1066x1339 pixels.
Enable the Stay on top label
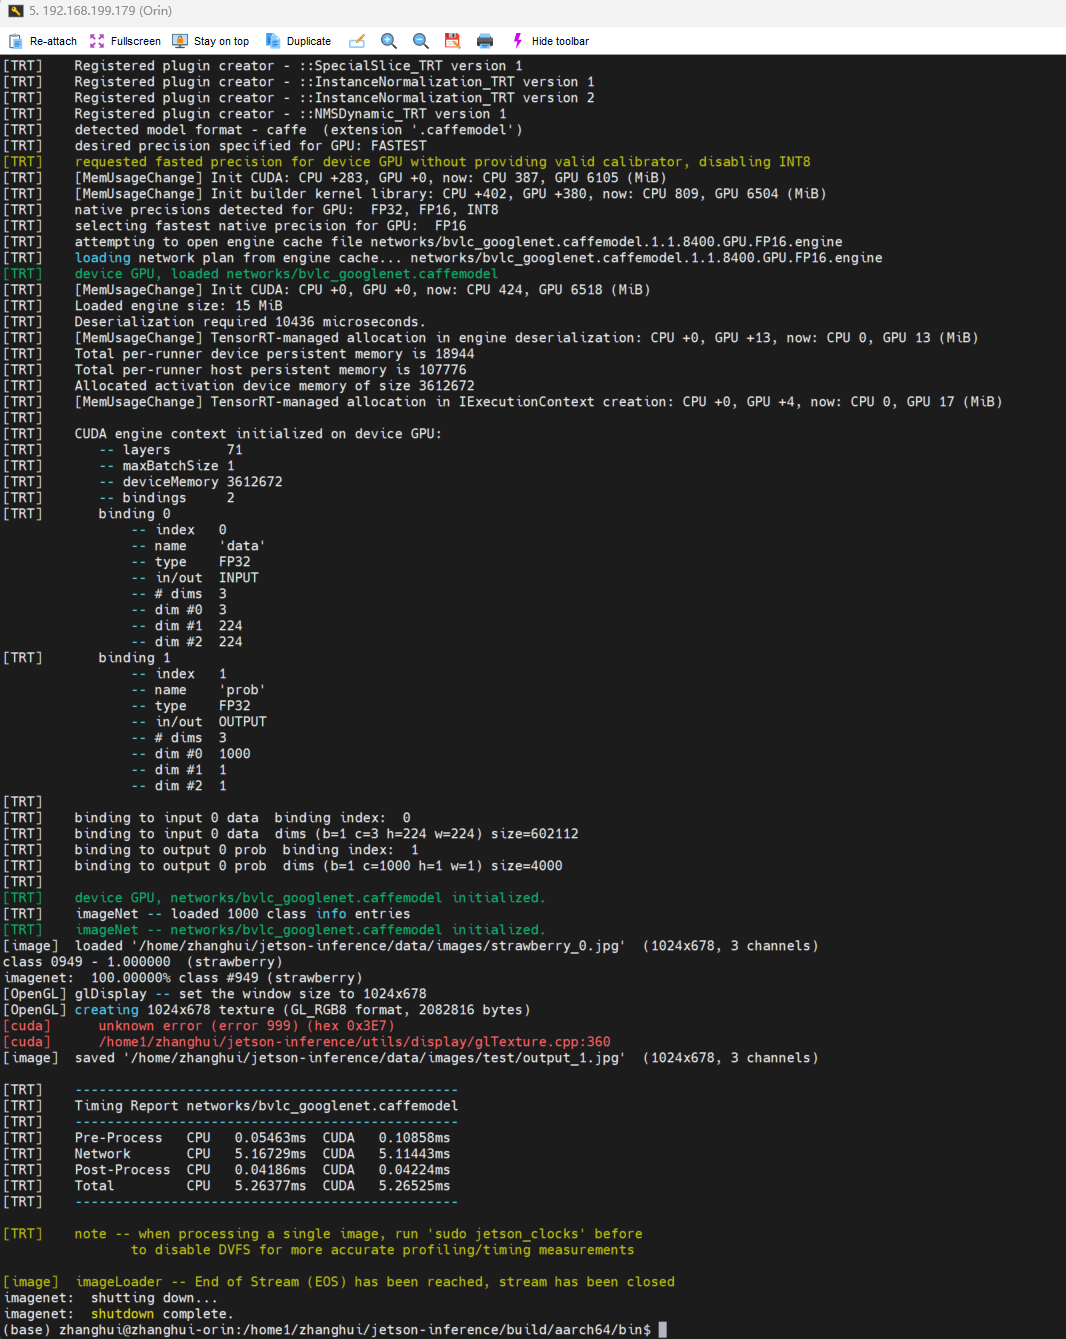[221, 42]
